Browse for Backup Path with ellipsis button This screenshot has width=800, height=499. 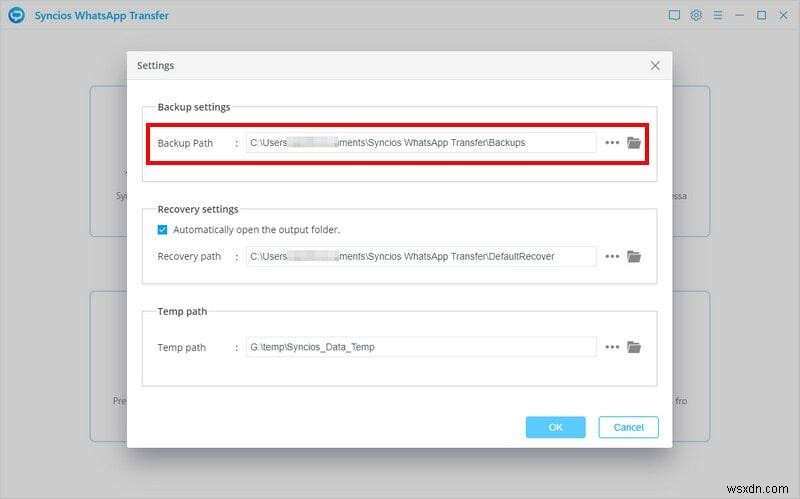[x=612, y=143]
